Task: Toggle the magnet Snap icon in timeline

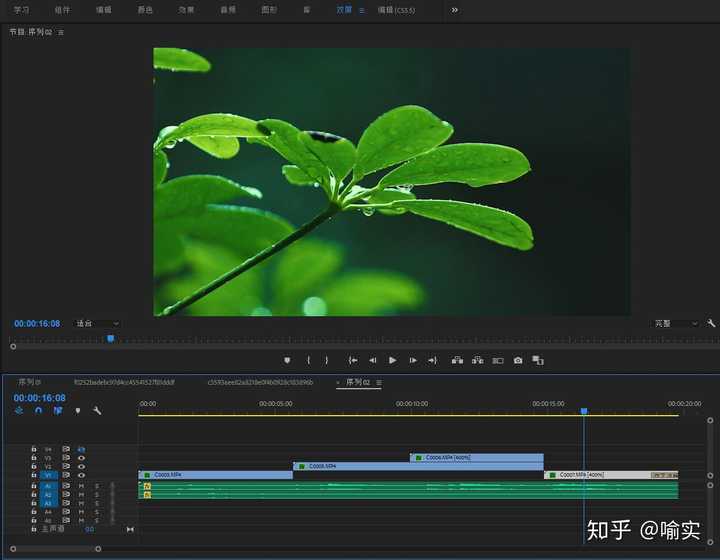Action: tap(39, 410)
